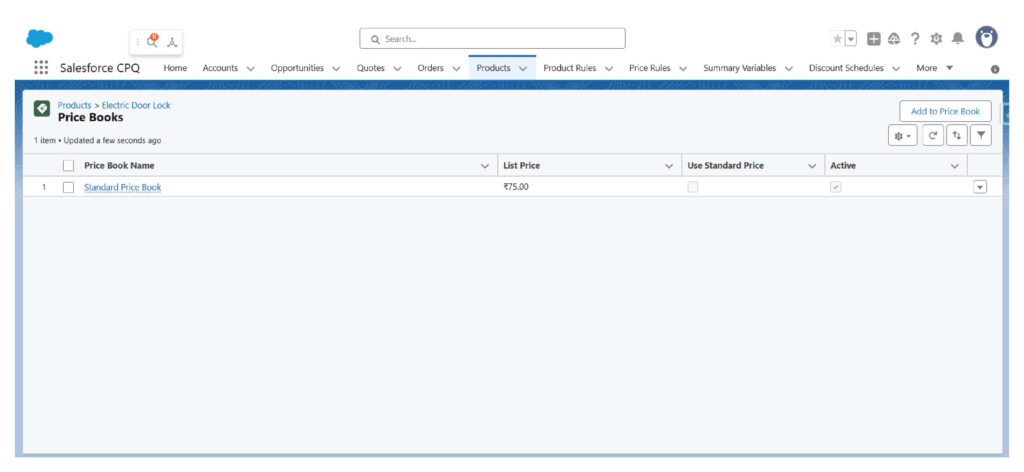Click Use Standard Price checkbox in row

(x=693, y=187)
